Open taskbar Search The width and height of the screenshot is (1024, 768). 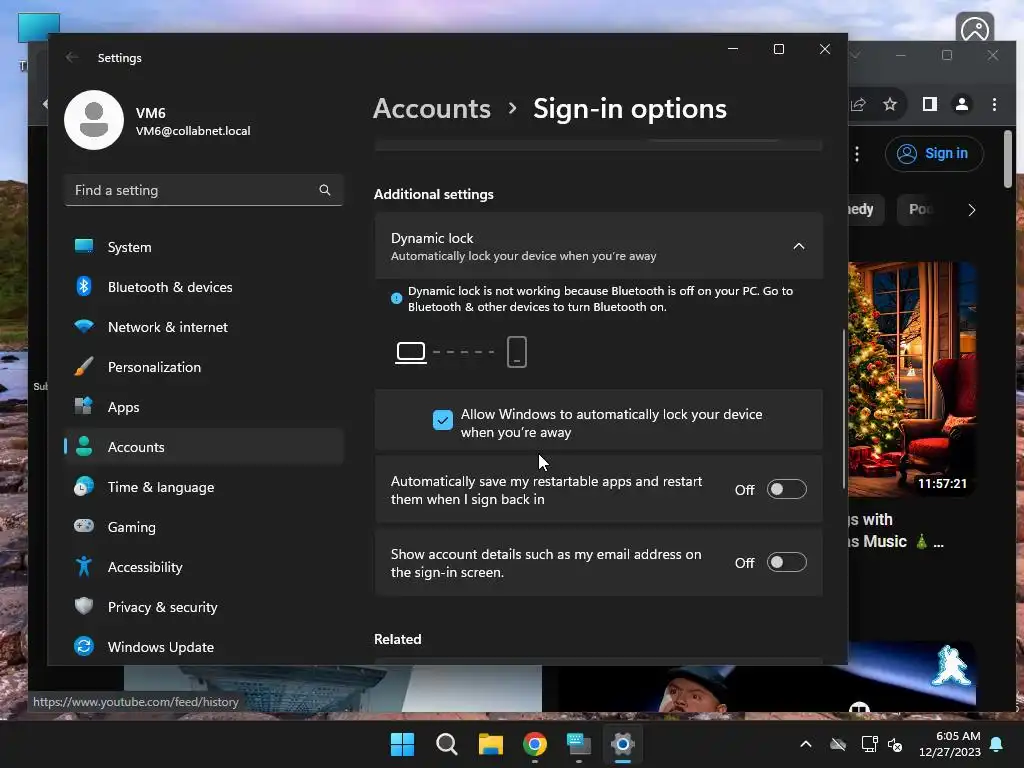click(447, 744)
